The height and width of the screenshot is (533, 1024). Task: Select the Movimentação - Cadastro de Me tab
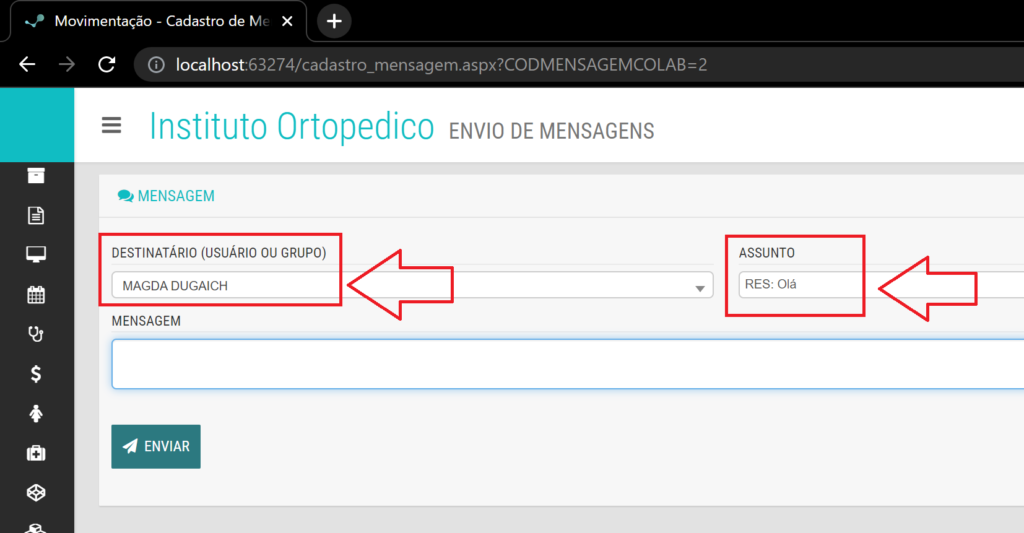(x=158, y=22)
